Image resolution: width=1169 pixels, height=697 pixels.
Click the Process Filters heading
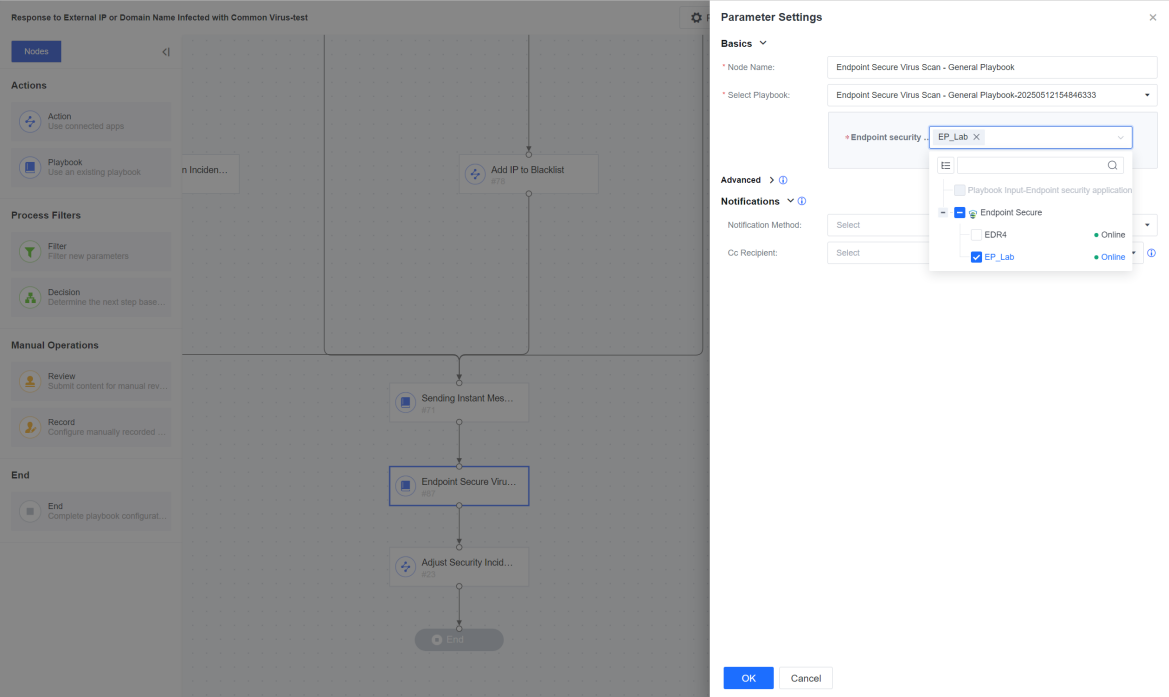(x=45, y=215)
